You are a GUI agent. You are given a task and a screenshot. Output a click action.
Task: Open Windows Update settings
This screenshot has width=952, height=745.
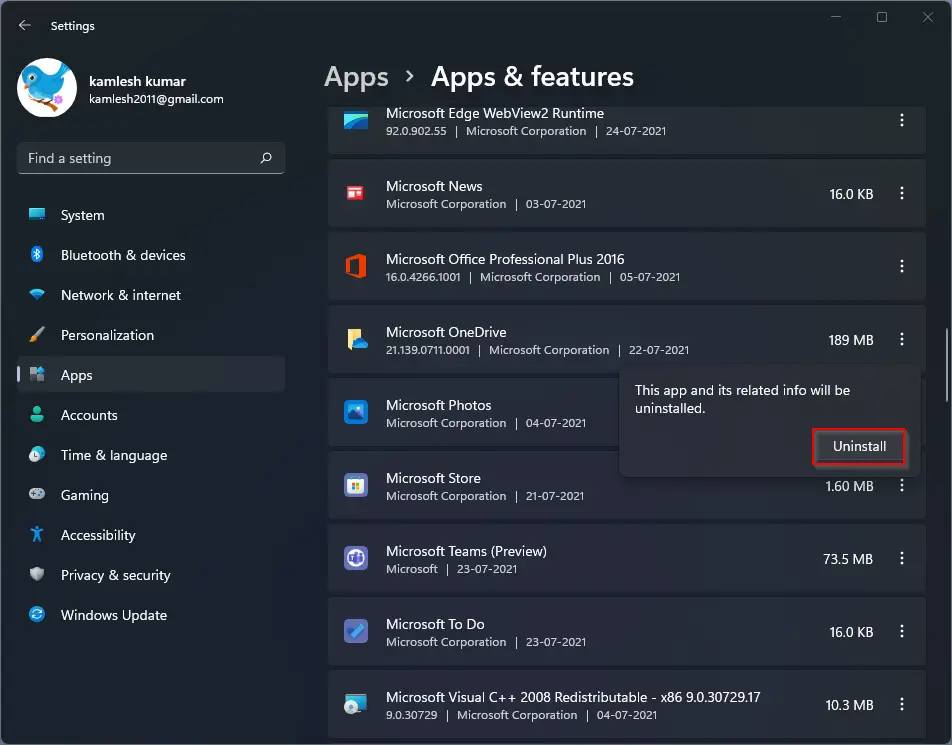pyautogui.click(x=151, y=615)
